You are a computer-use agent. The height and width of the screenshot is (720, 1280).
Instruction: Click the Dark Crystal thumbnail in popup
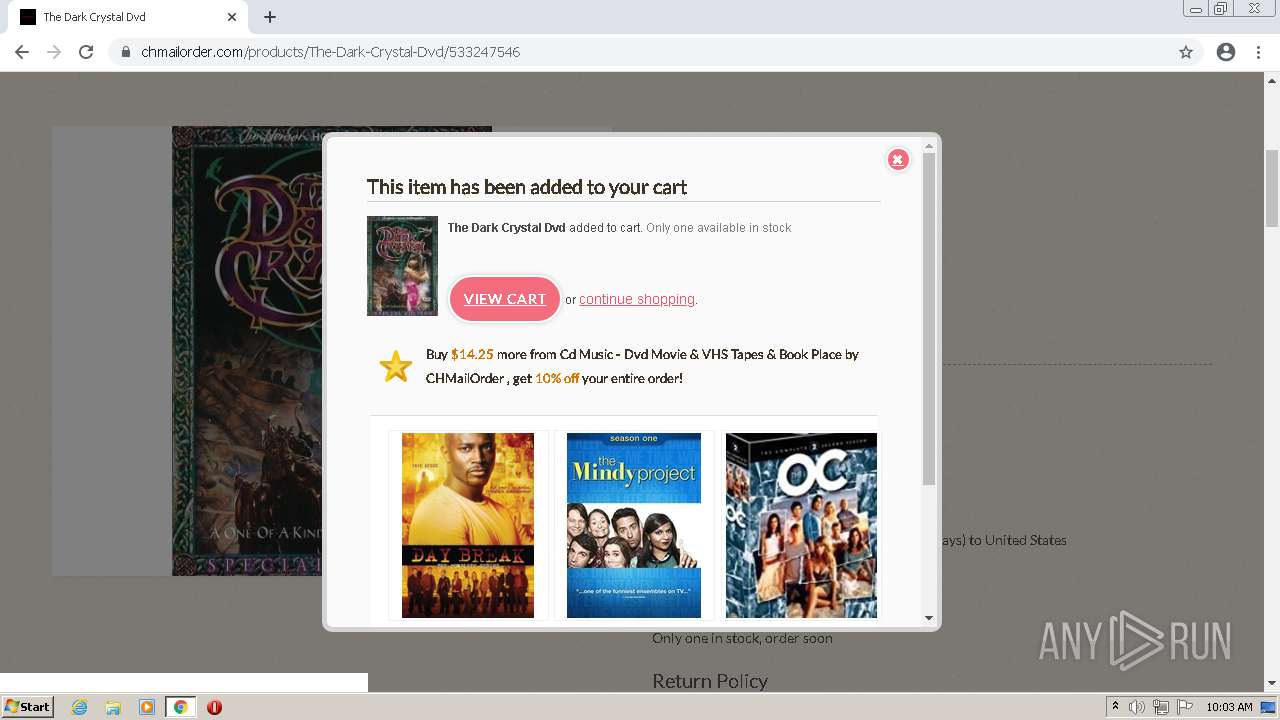402,266
